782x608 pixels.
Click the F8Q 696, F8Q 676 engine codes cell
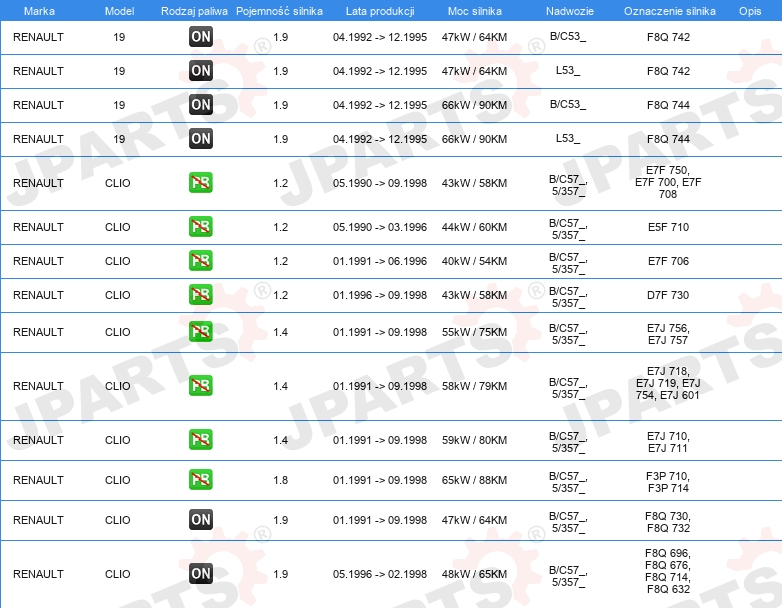point(668,571)
